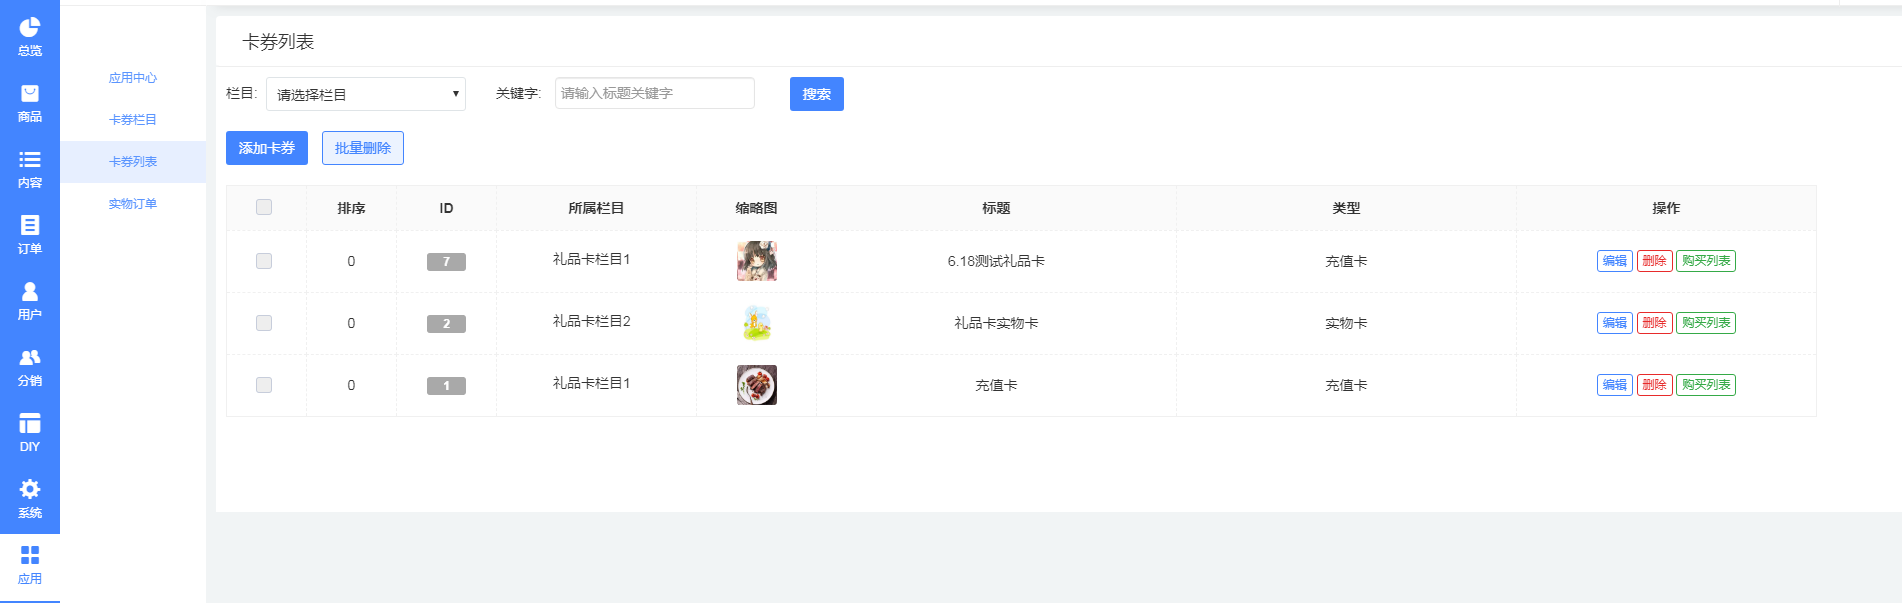
Task: Check the row for 6.18测试礼品卡
Action: coord(264,261)
